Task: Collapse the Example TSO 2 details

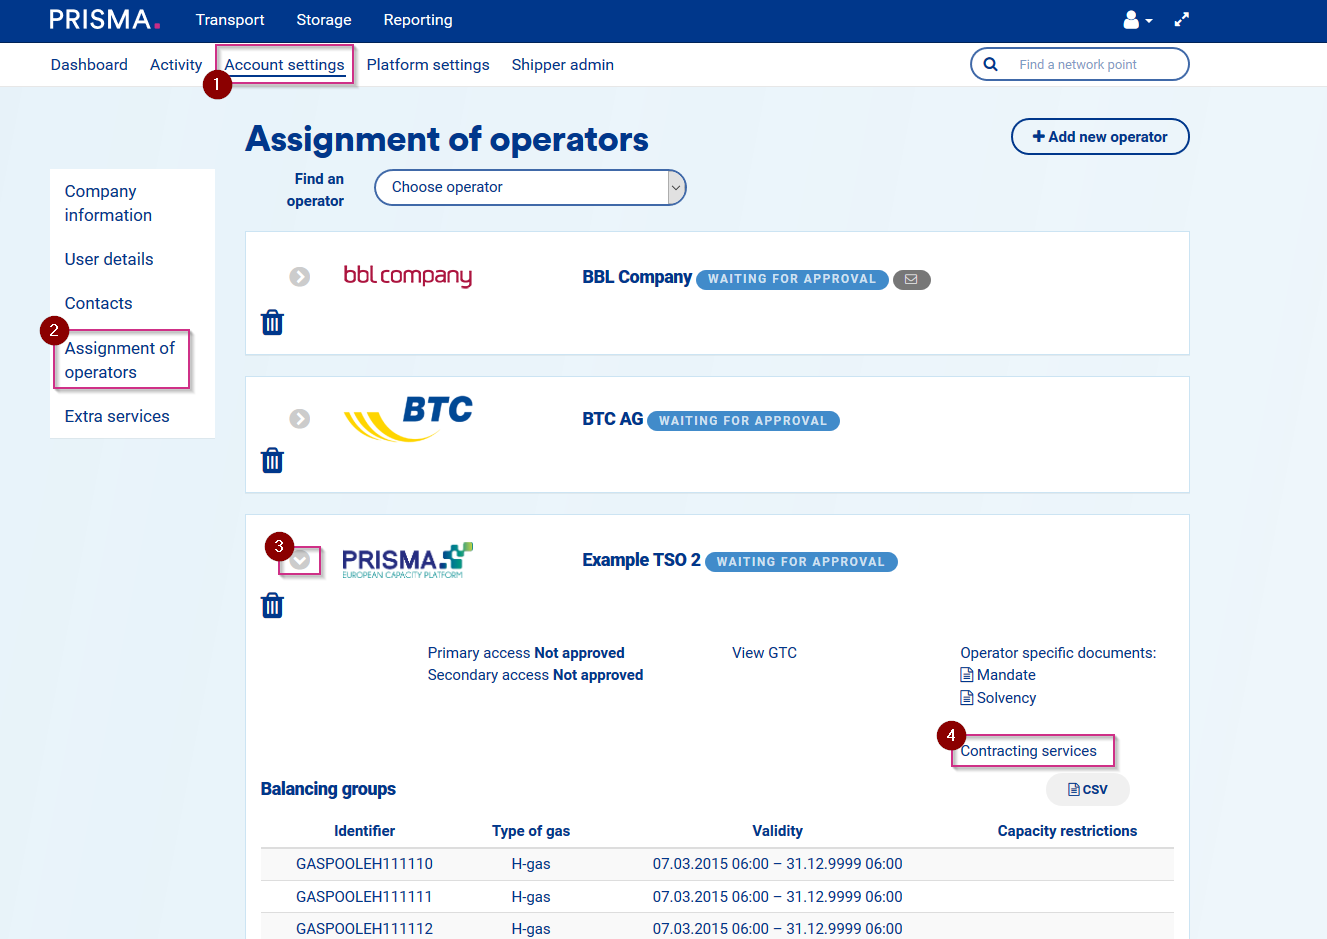Action: [x=300, y=561]
